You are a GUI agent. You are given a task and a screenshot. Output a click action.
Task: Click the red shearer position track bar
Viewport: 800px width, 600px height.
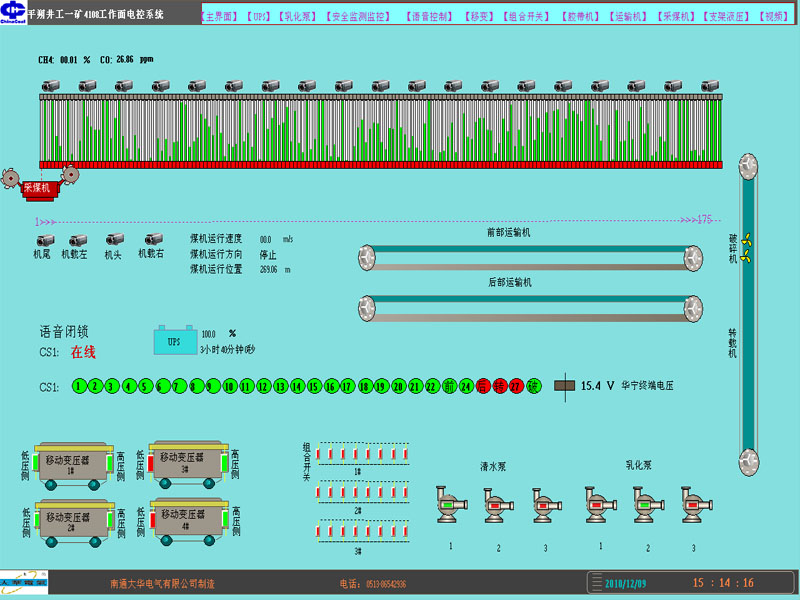point(380,164)
